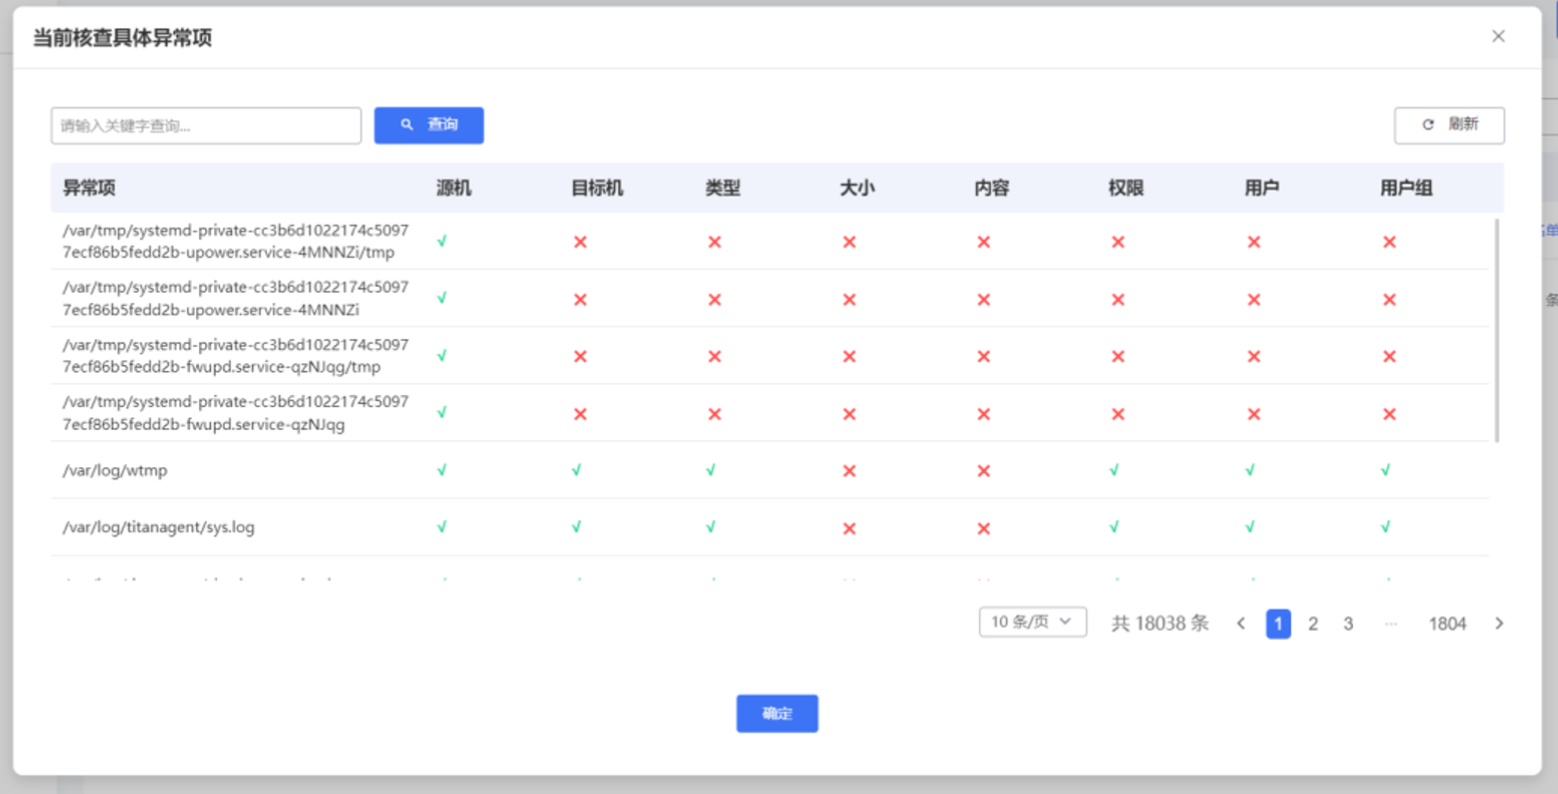This screenshot has width=1558, height=794.
Task: Select the fwupd.service-qzNJqg/tmp path entry
Action: pos(235,355)
